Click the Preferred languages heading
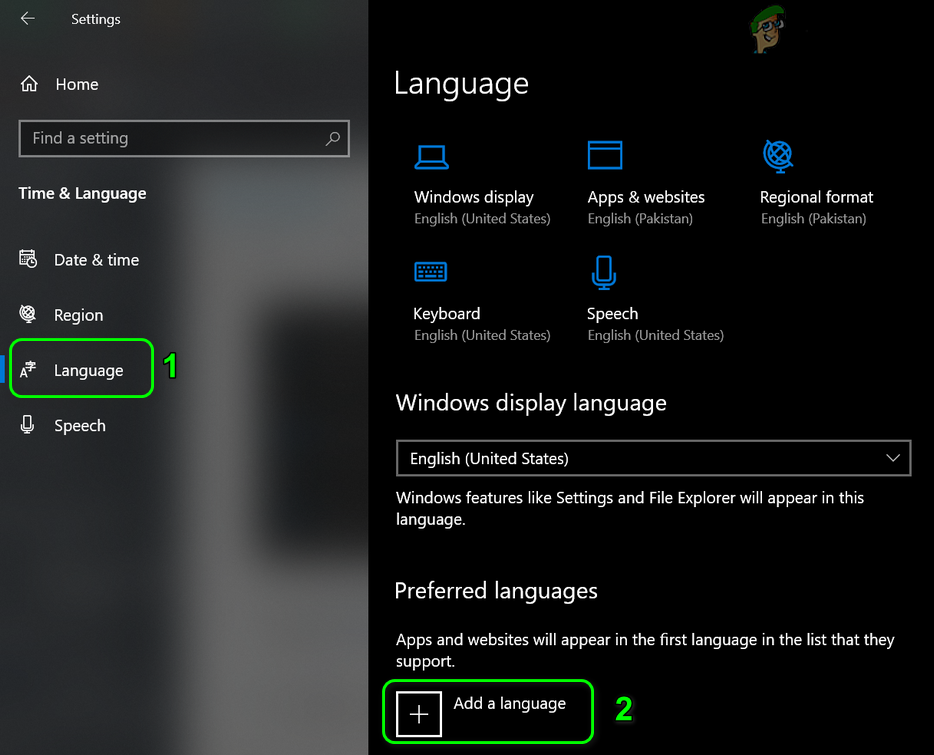This screenshot has height=755, width=934. pos(496,591)
